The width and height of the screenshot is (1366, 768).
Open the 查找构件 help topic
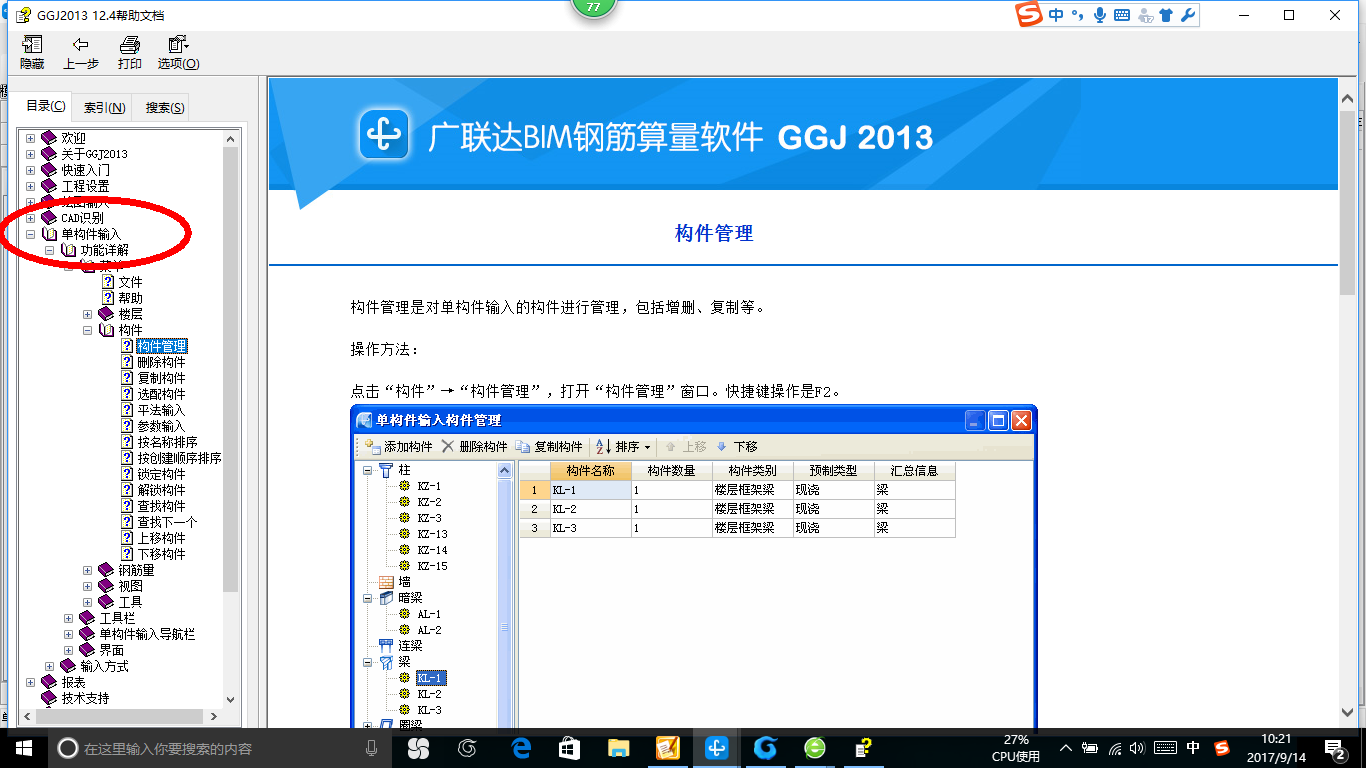click(x=161, y=506)
